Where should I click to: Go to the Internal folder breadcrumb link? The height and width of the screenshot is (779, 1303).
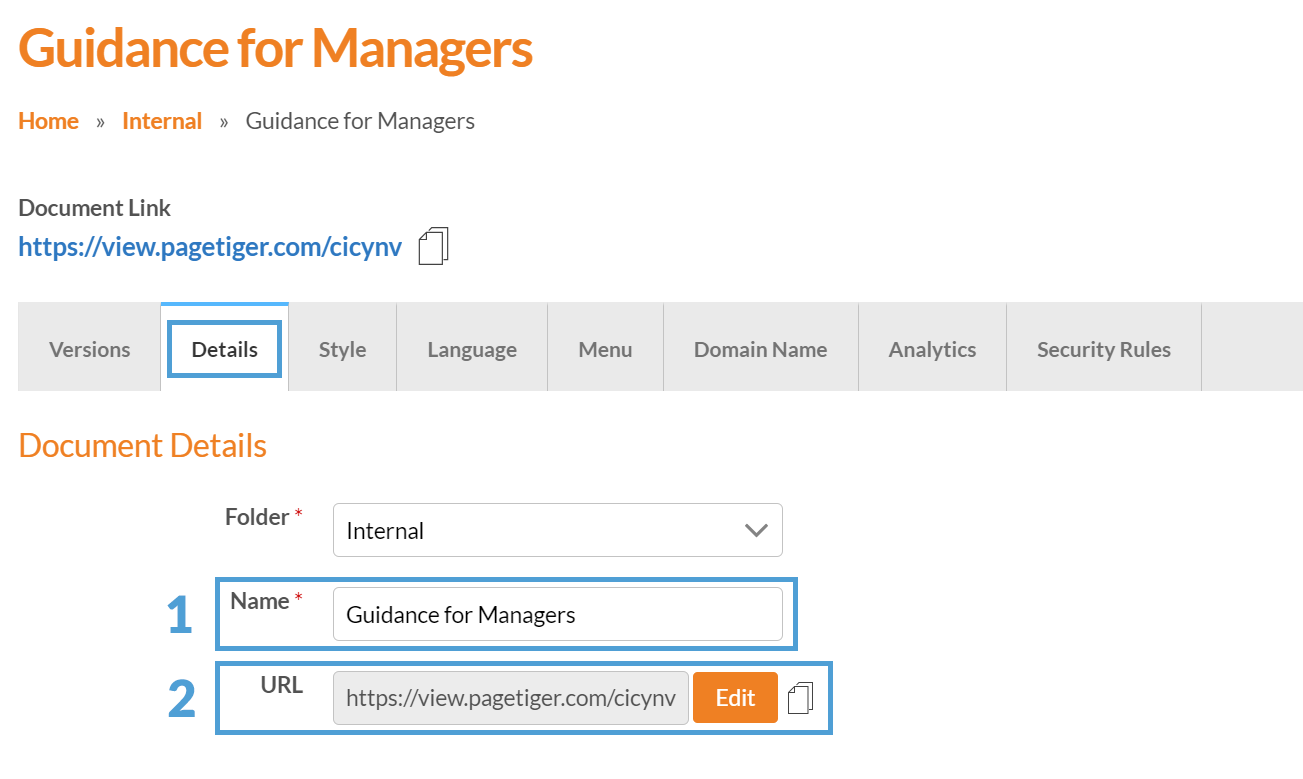pyautogui.click(x=162, y=121)
